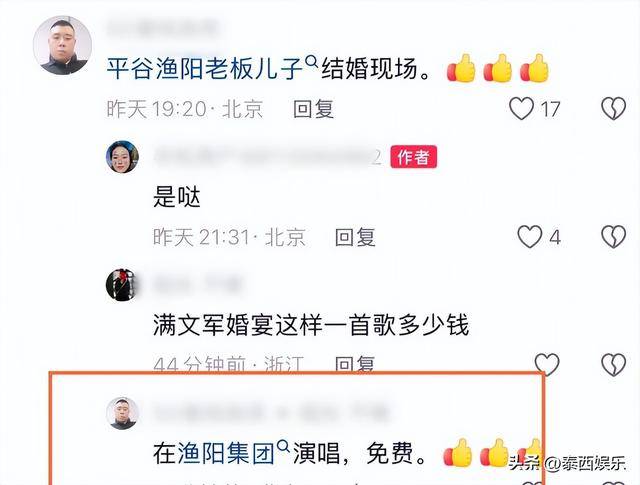Tap magnifier icon after 平谷渔阳老板儿子

tap(311, 62)
